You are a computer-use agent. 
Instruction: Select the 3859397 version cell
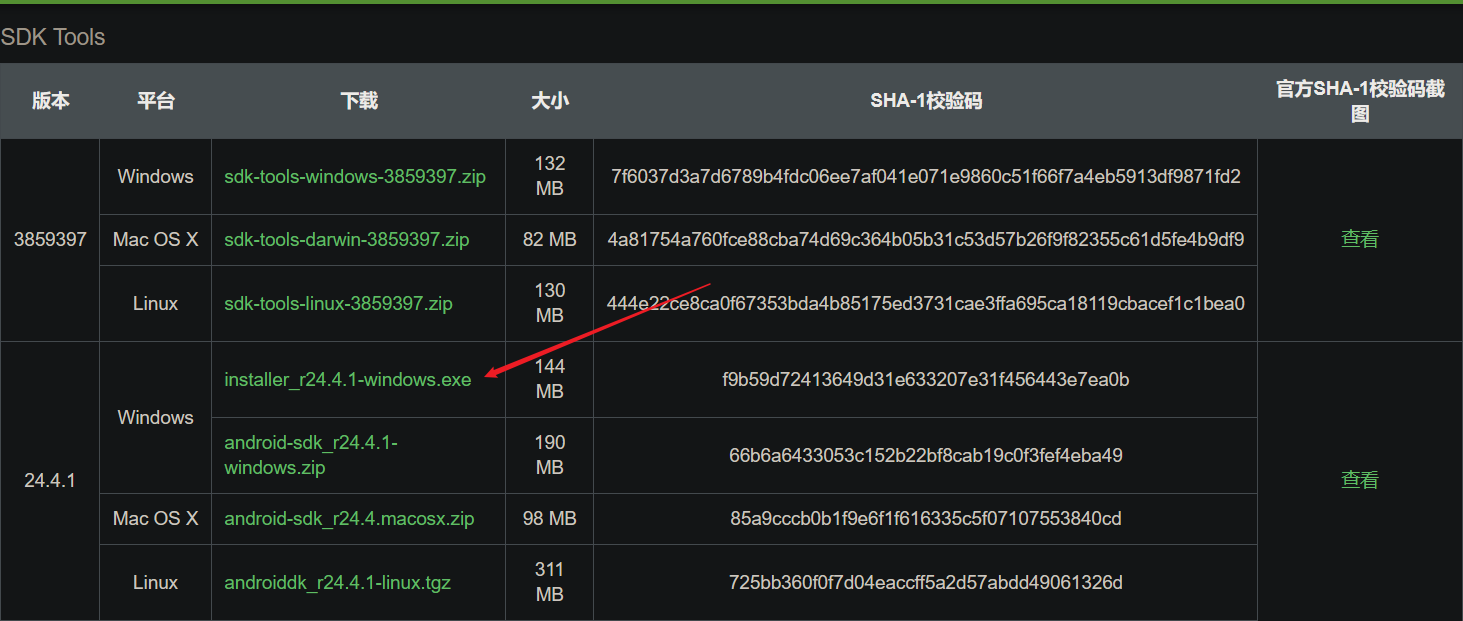[50, 240]
